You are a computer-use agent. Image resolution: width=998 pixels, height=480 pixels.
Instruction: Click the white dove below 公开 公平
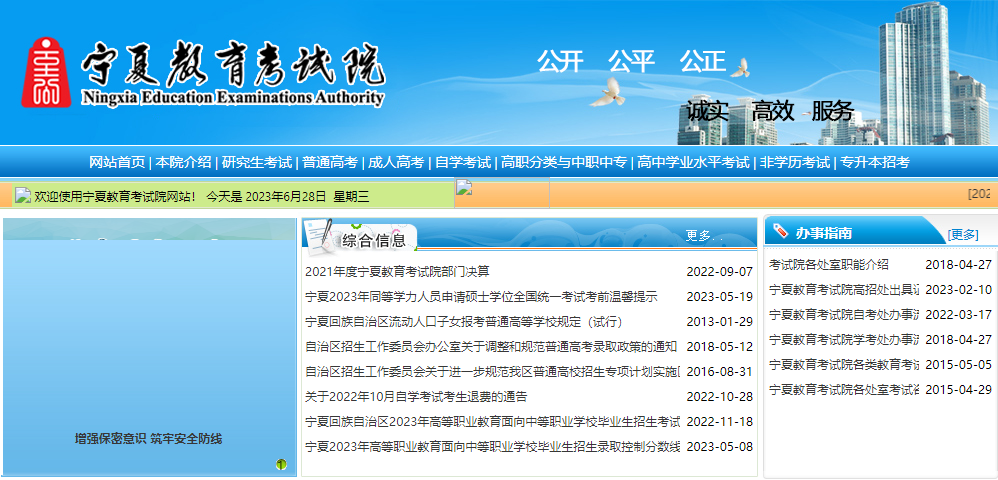click(x=607, y=93)
